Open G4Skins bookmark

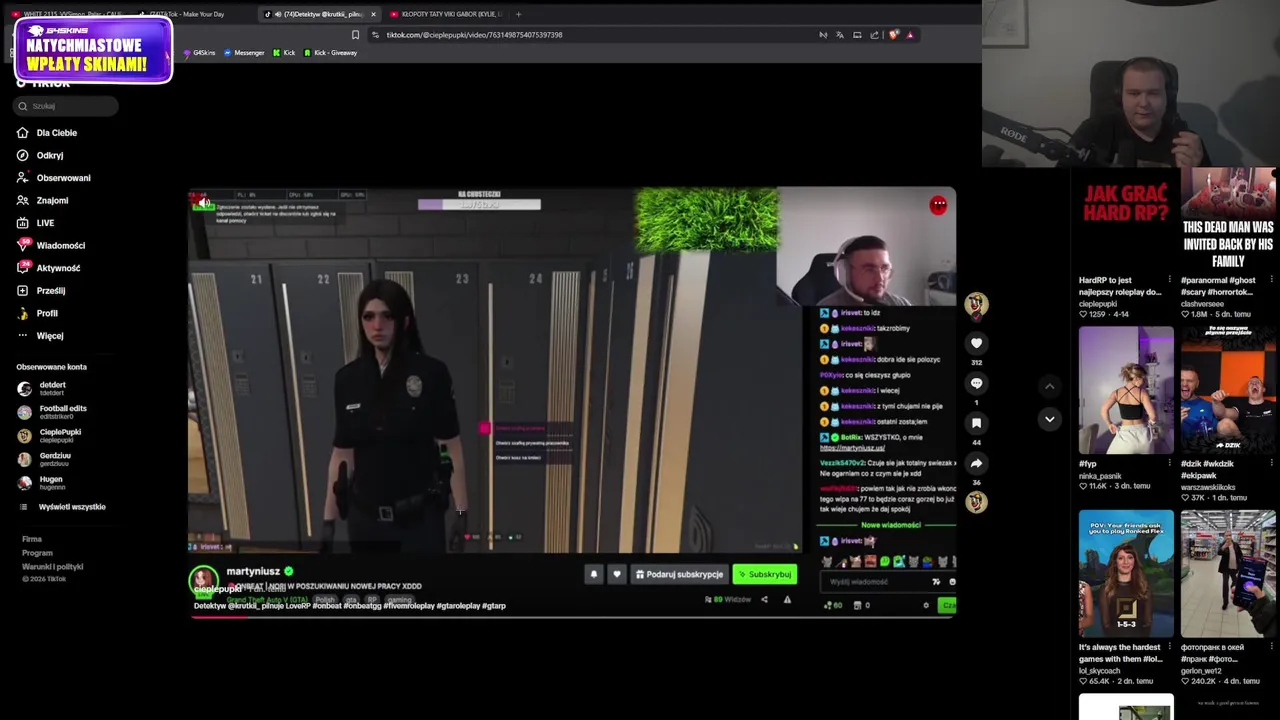point(199,53)
